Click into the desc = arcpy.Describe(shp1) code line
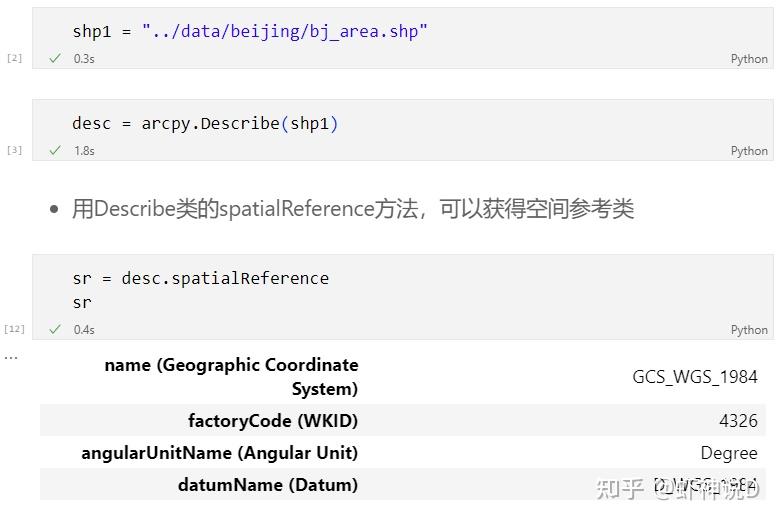Image resolution: width=780 pixels, height=521 pixels. tap(205, 124)
